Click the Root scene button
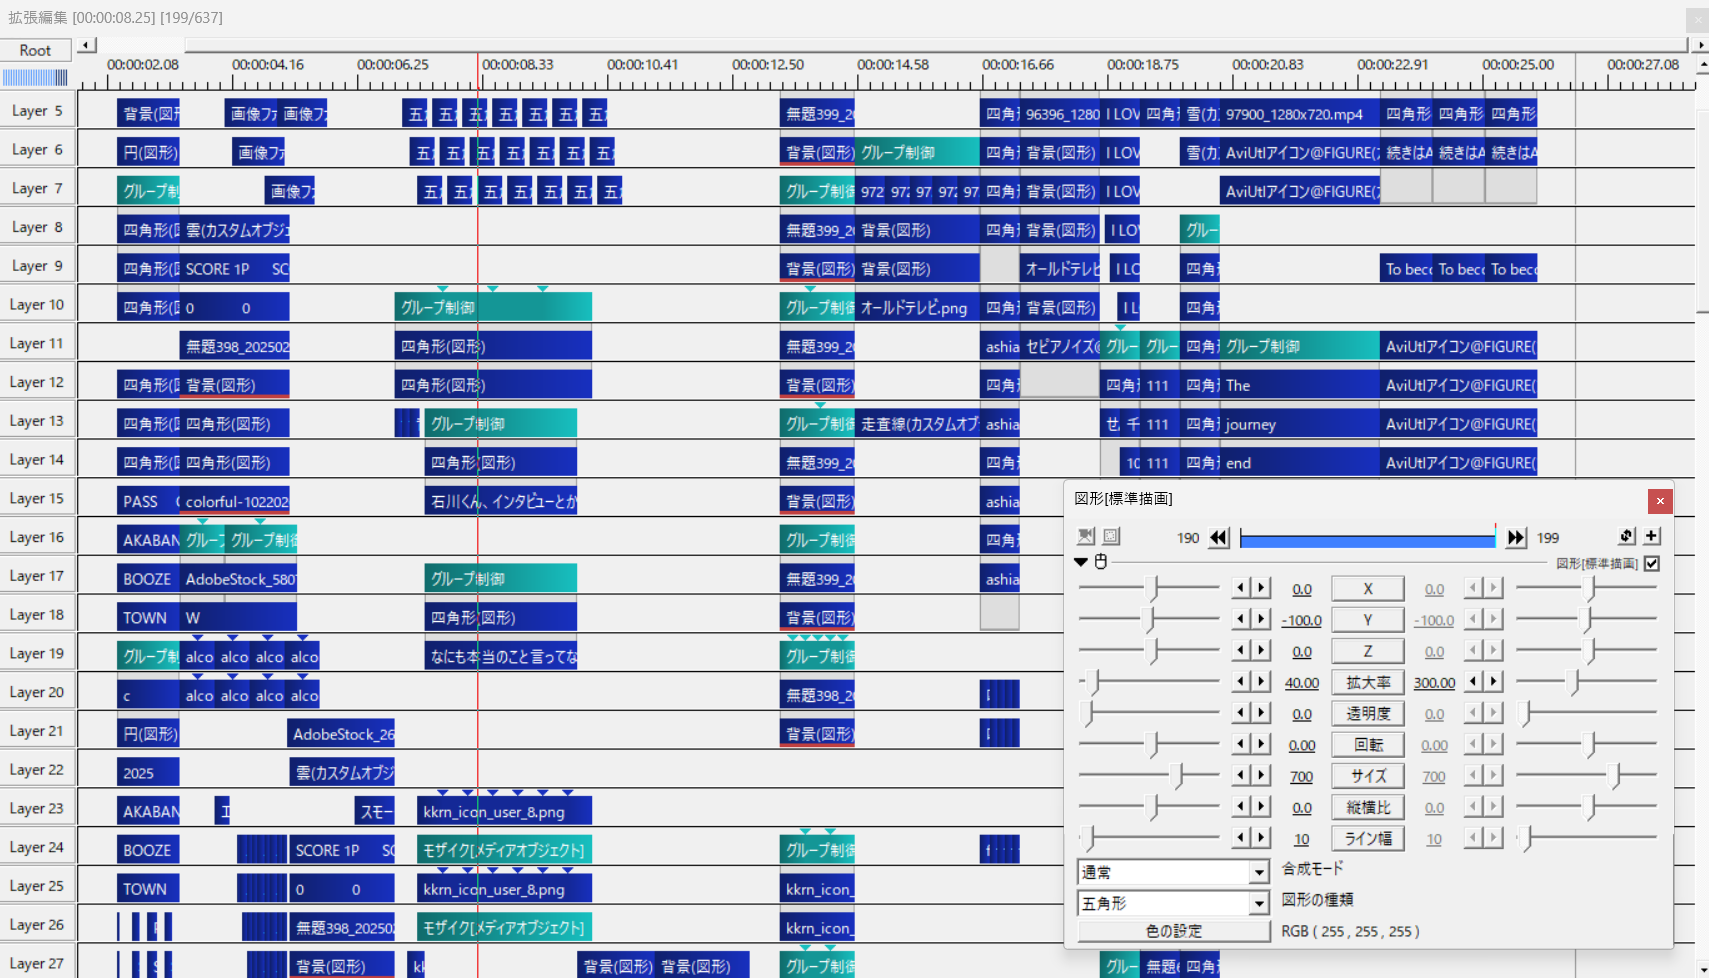 click(x=36, y=50)
